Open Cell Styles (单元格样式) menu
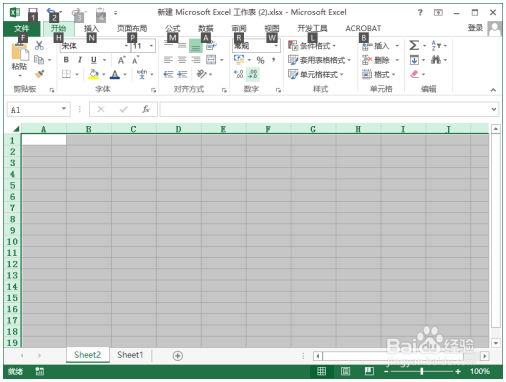 pos(316,74)
